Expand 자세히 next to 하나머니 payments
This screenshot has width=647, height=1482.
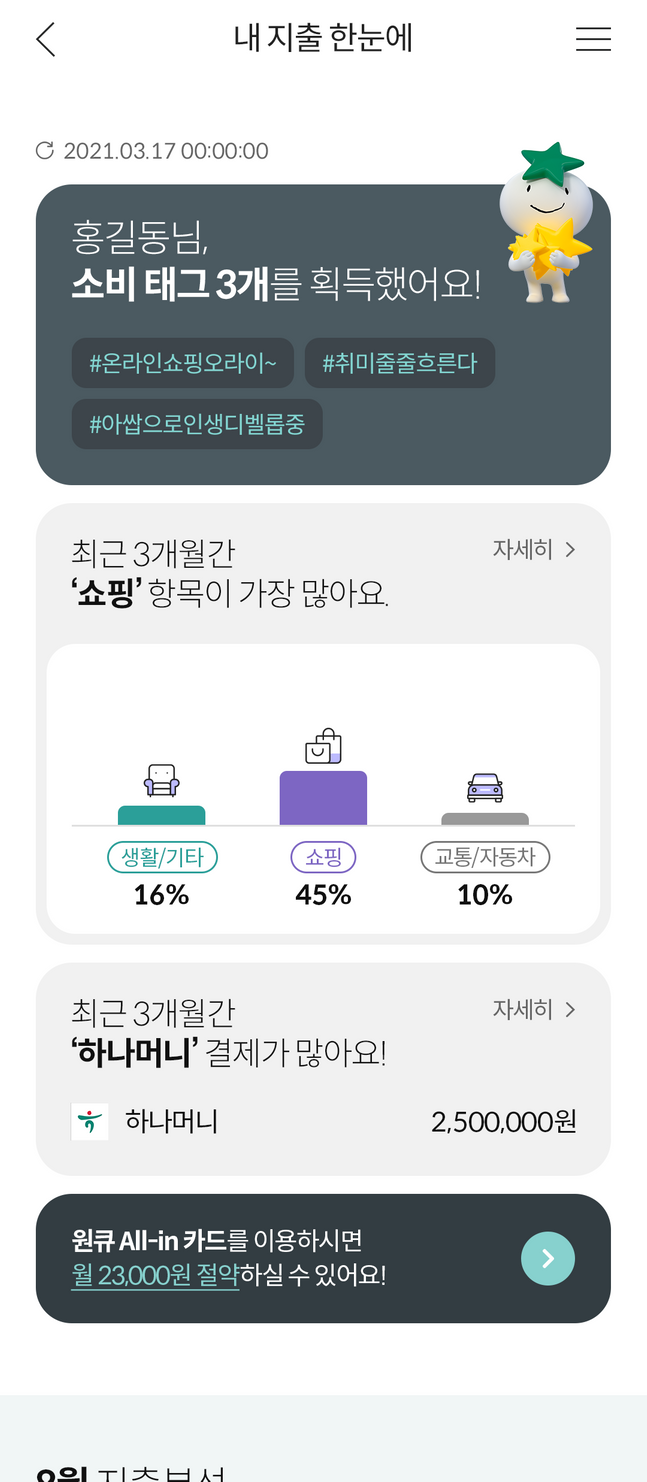tap(534, 1009)
